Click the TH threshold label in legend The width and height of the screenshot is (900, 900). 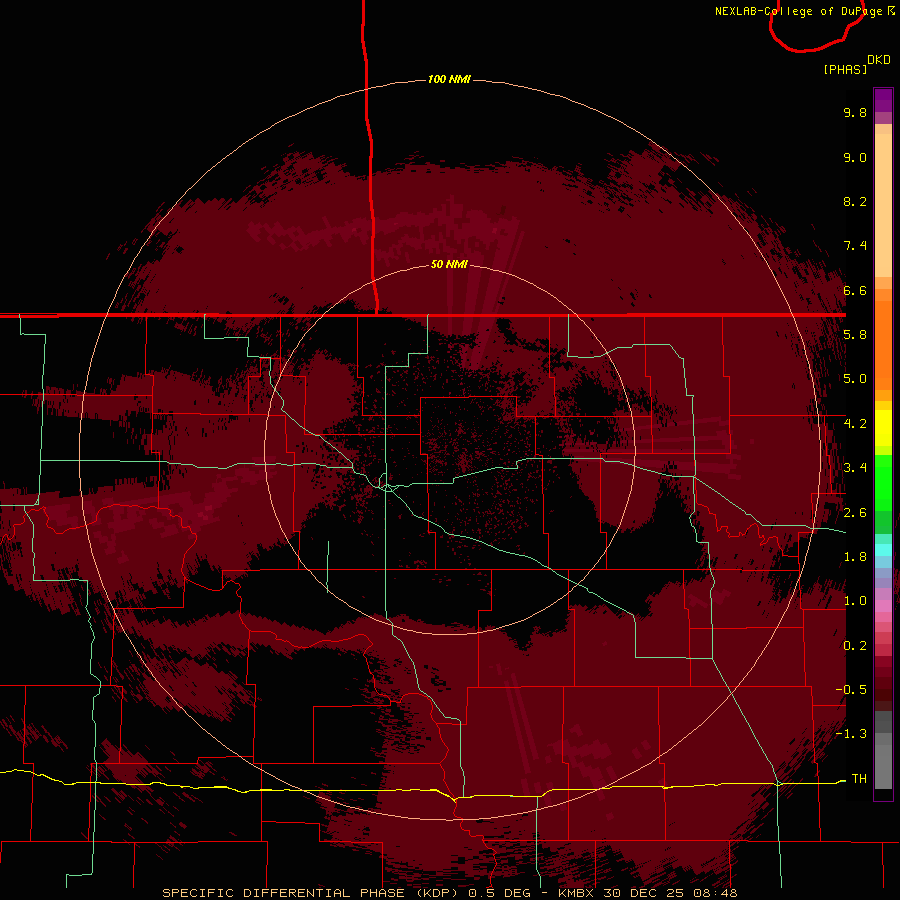click(x=859, y=779)
